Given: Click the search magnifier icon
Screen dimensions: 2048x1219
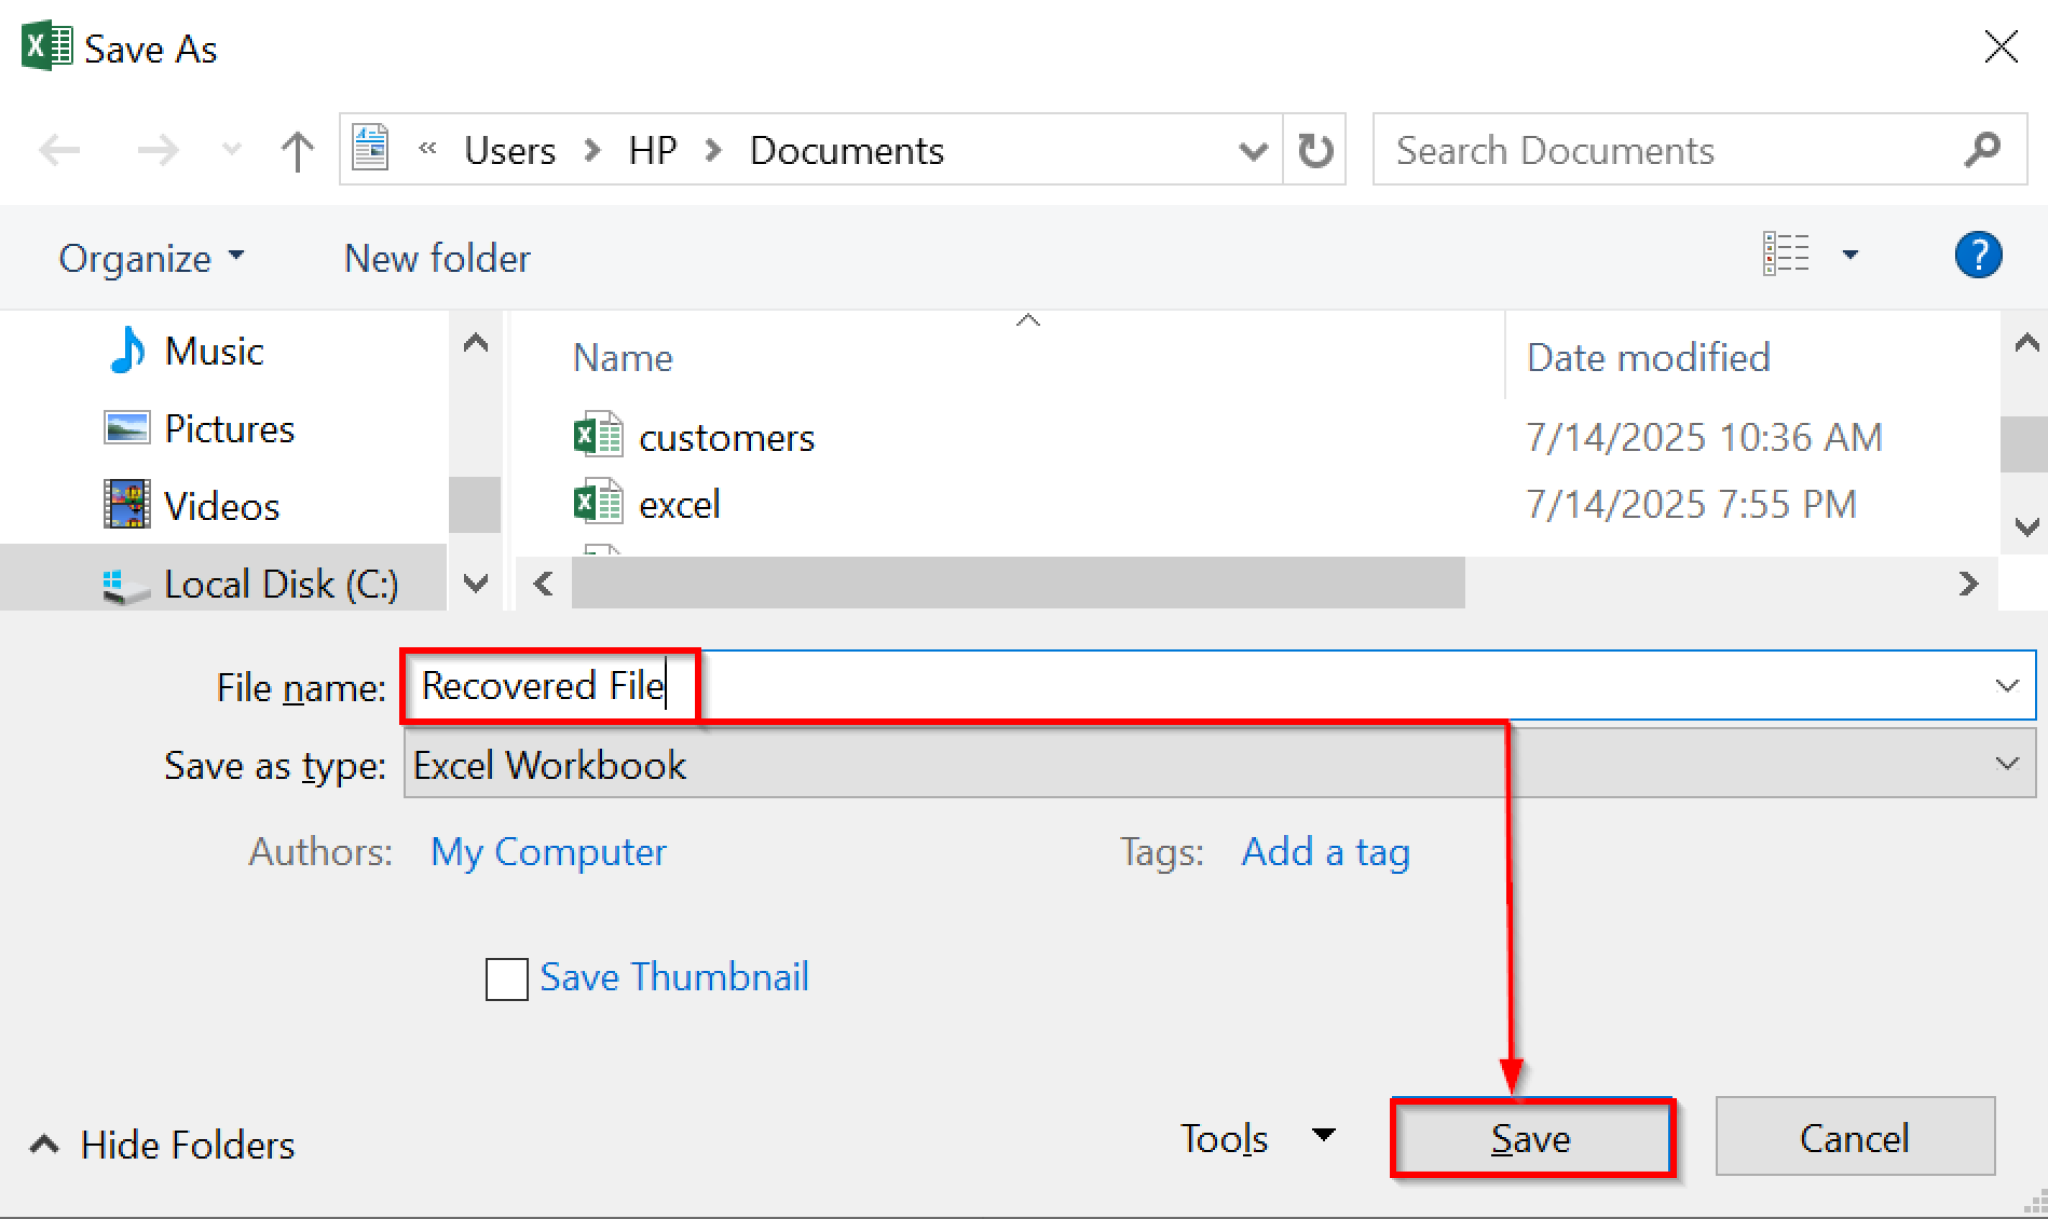Looking at the screenshot, I should 1981,150.
